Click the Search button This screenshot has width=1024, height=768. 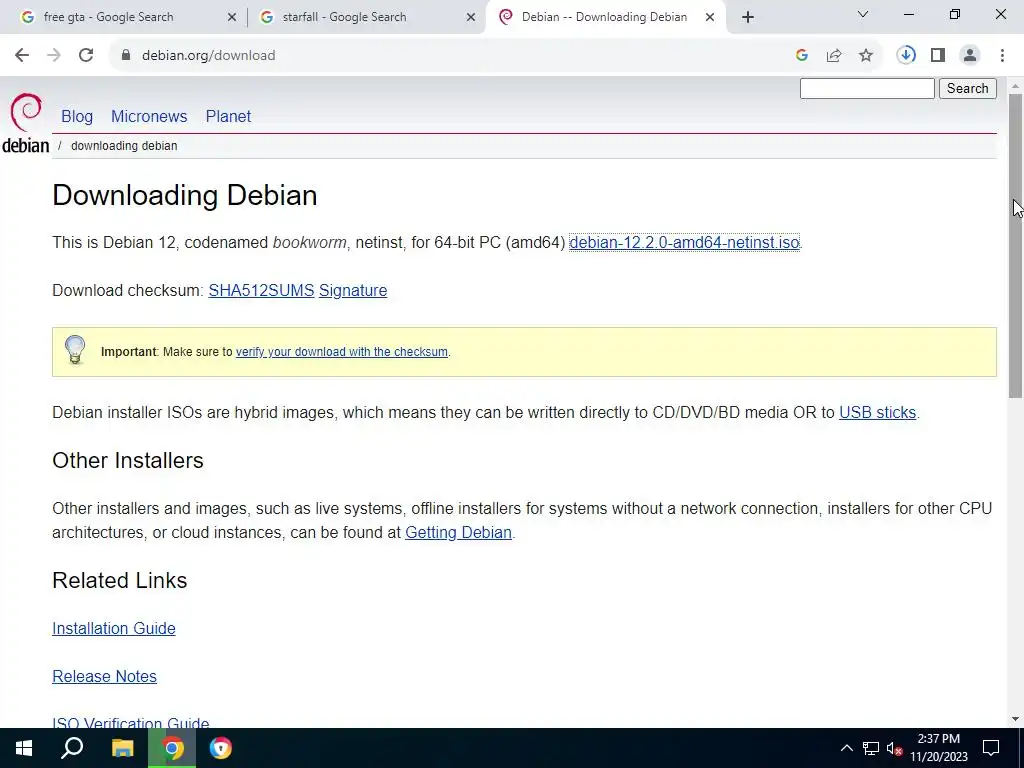tap(968, 88)
